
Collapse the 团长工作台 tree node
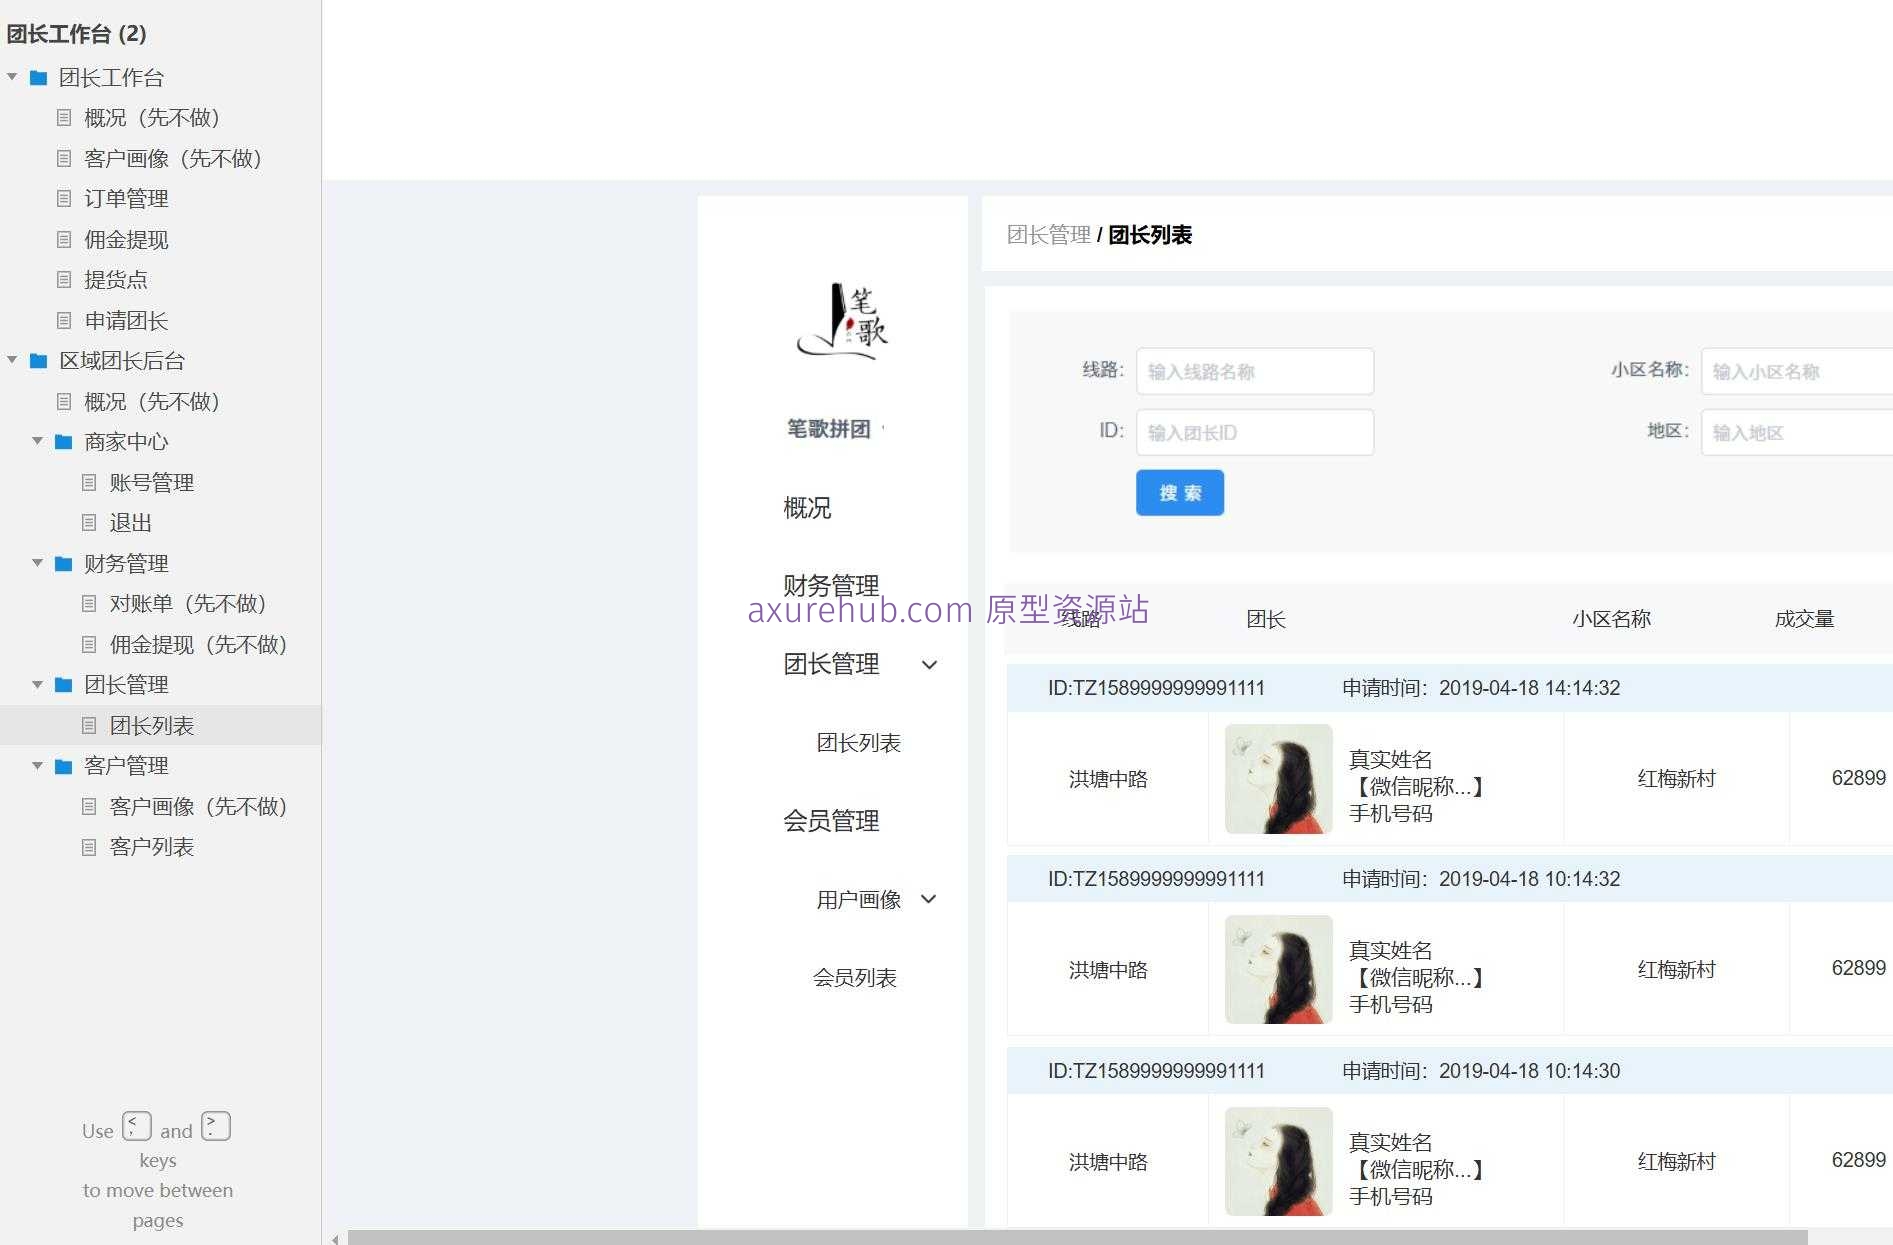tap(12, 77)
